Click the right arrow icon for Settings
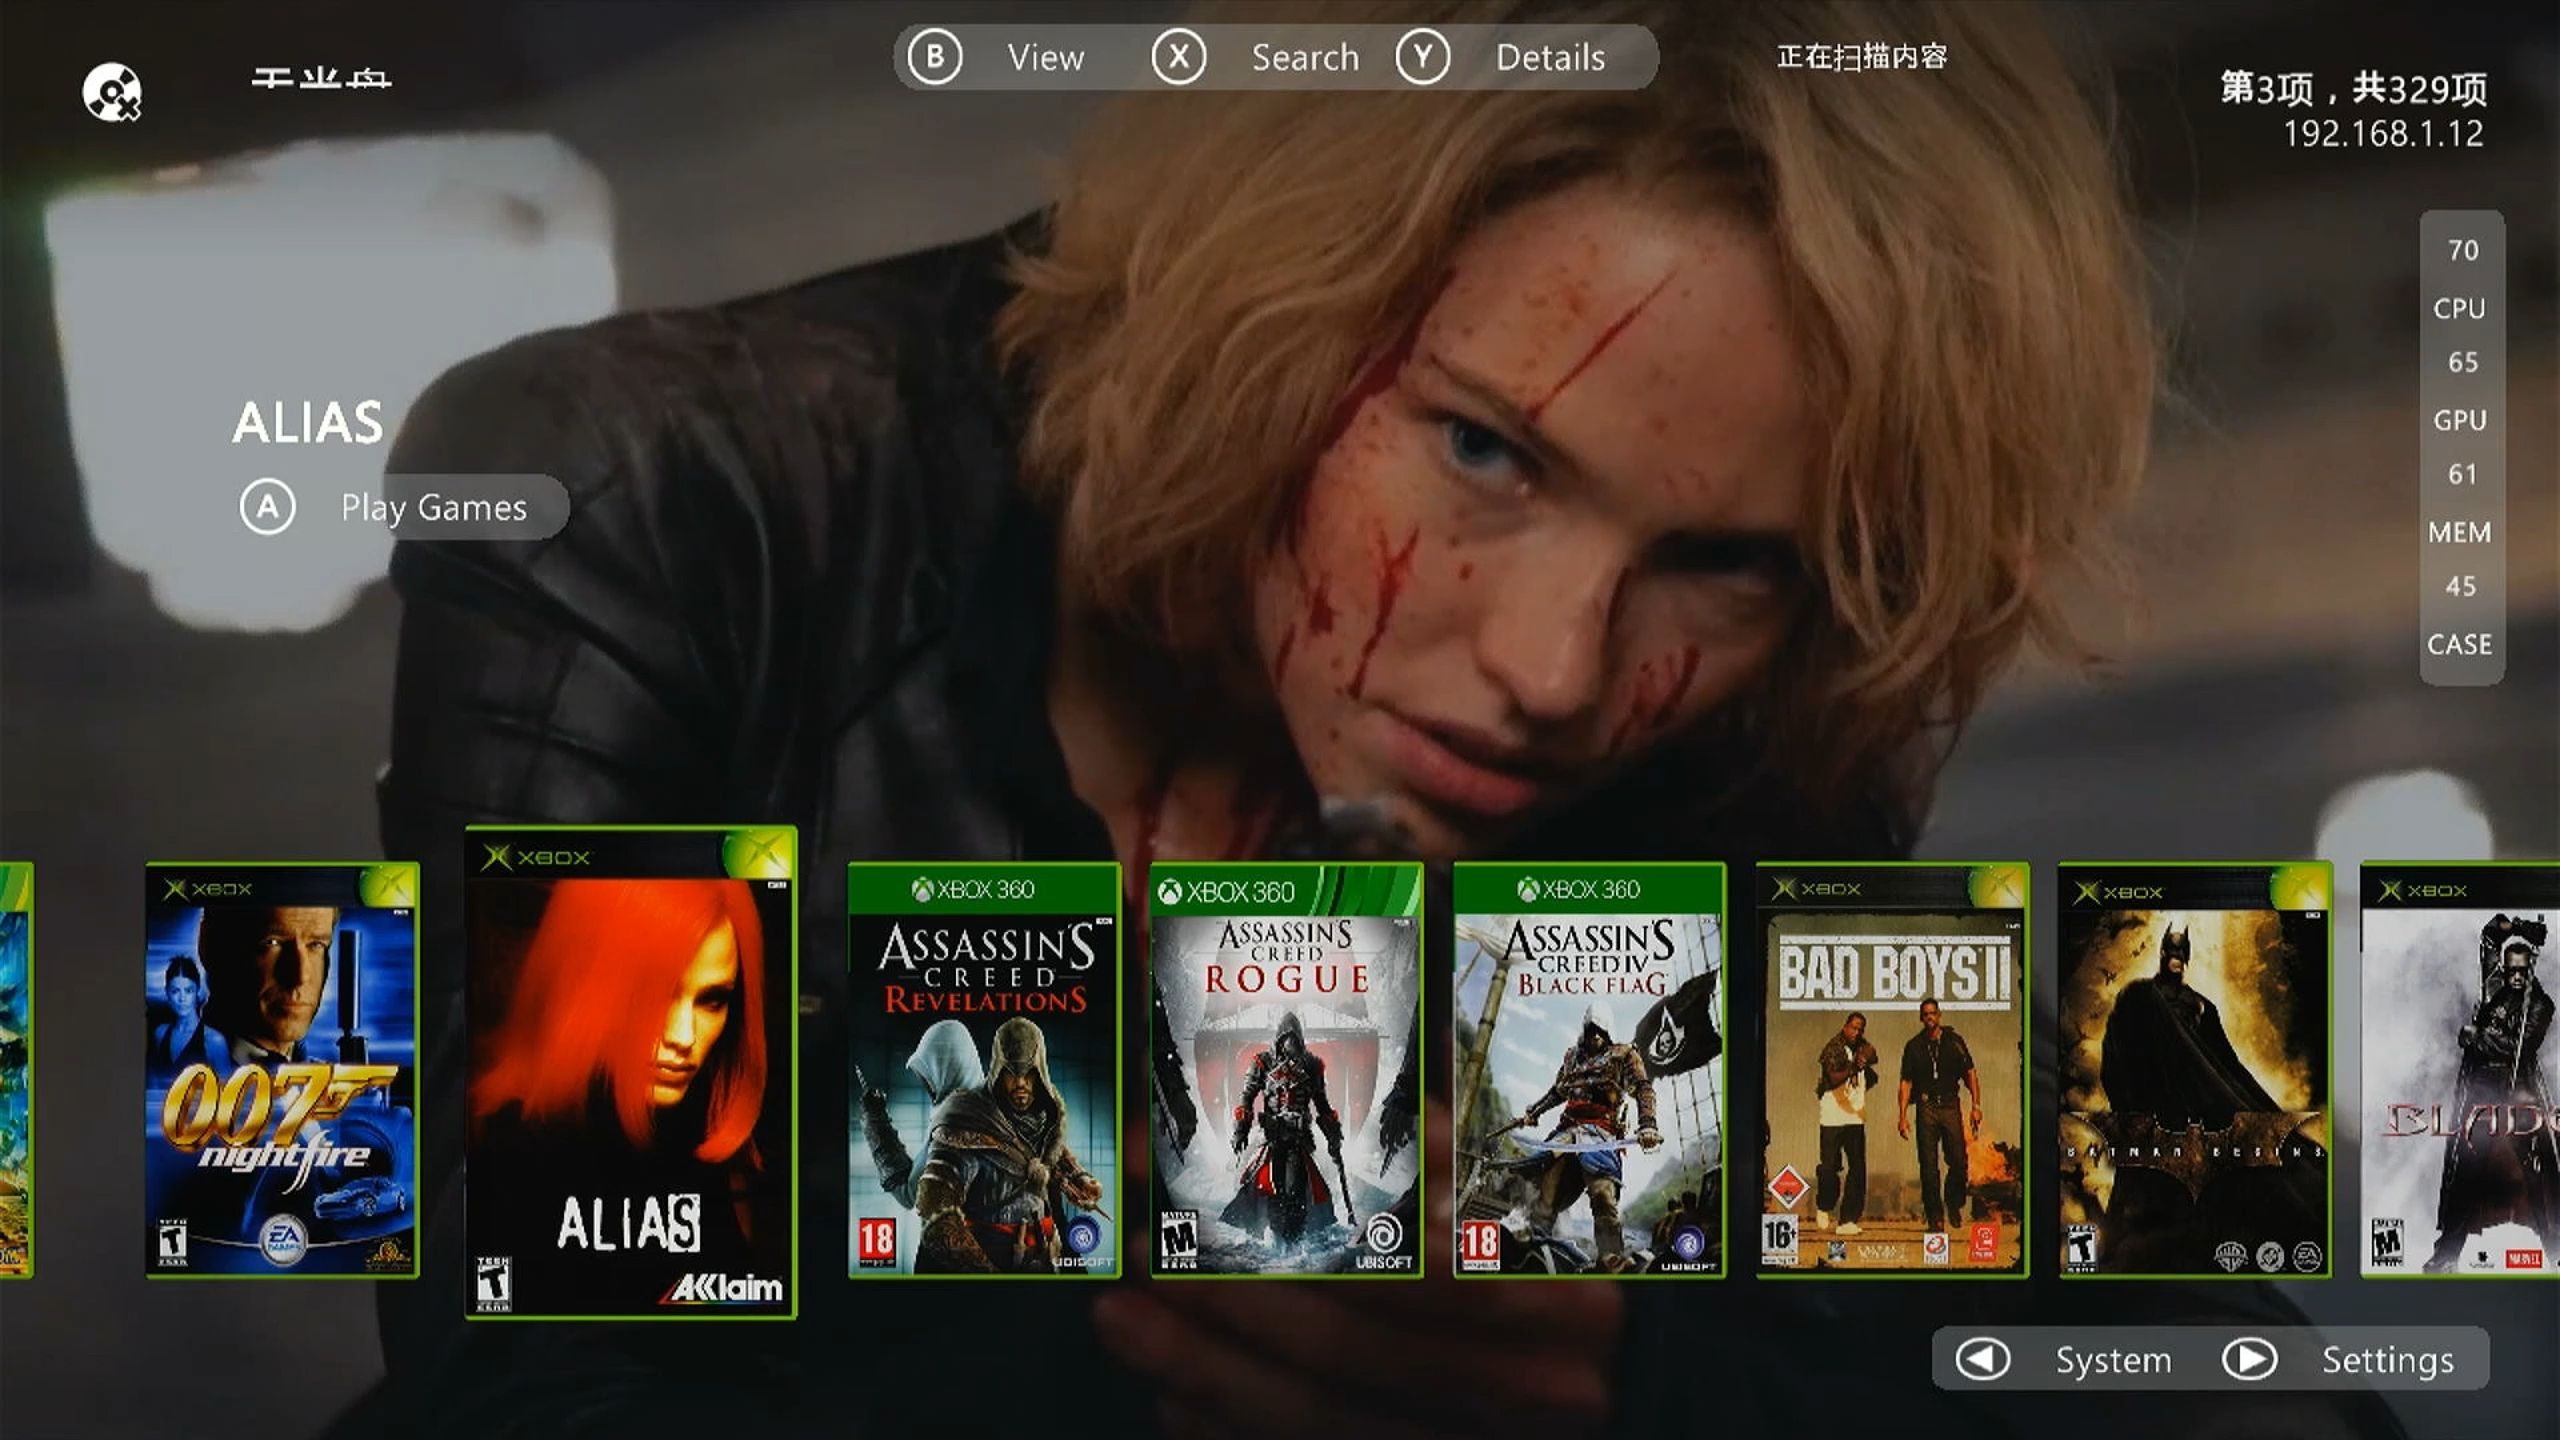This screenshot has width=2560, height=1440. [x=2249, y=1359]
